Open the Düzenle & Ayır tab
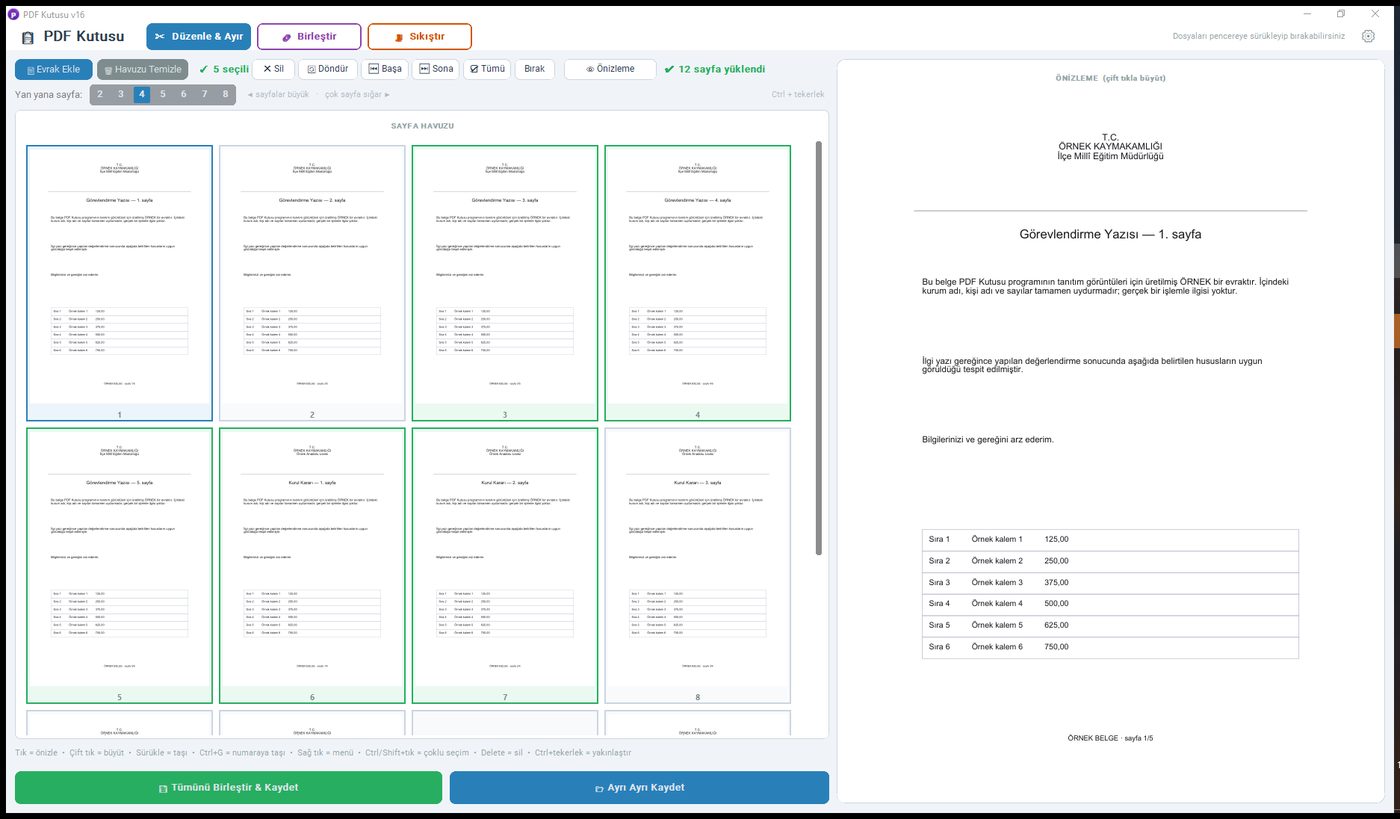 198,36
